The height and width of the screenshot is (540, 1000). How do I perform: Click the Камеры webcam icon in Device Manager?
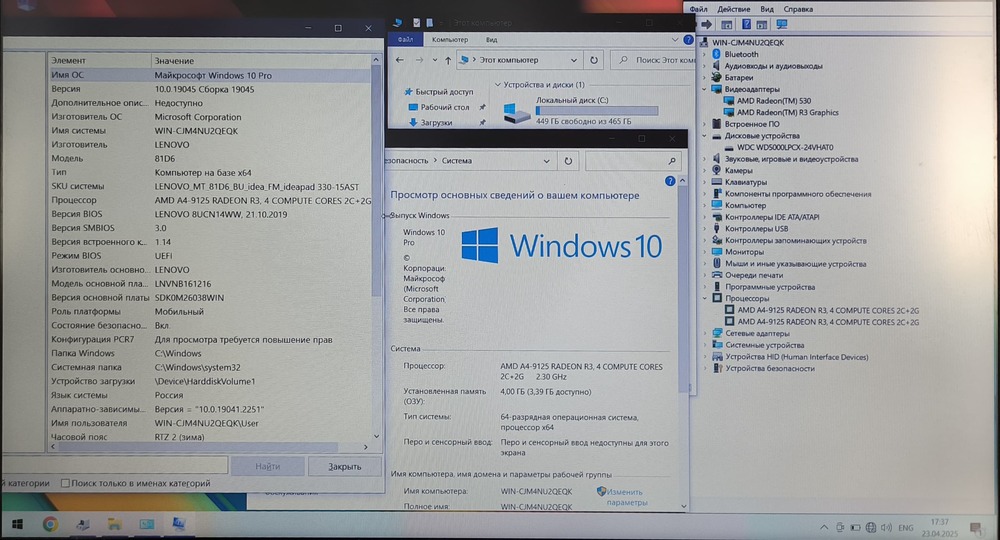pos(717,170)
